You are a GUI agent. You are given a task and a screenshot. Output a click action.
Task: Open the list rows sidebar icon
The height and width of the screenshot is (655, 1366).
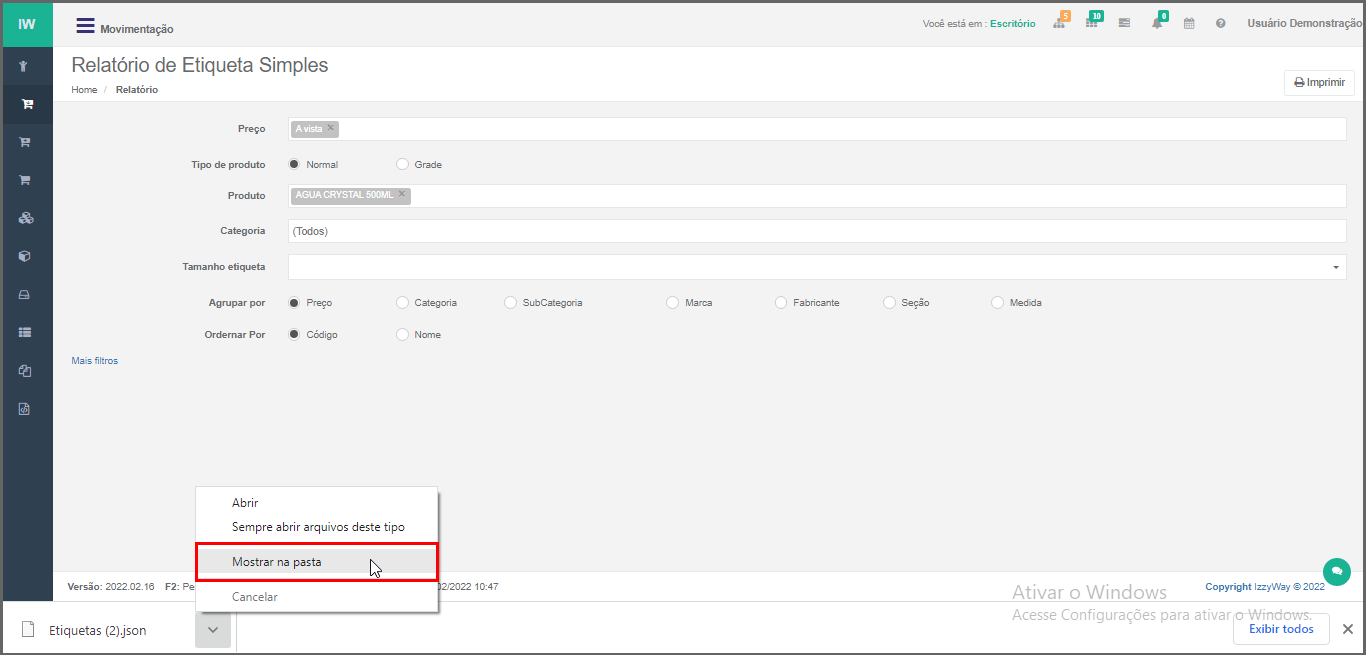coord(26,332)
